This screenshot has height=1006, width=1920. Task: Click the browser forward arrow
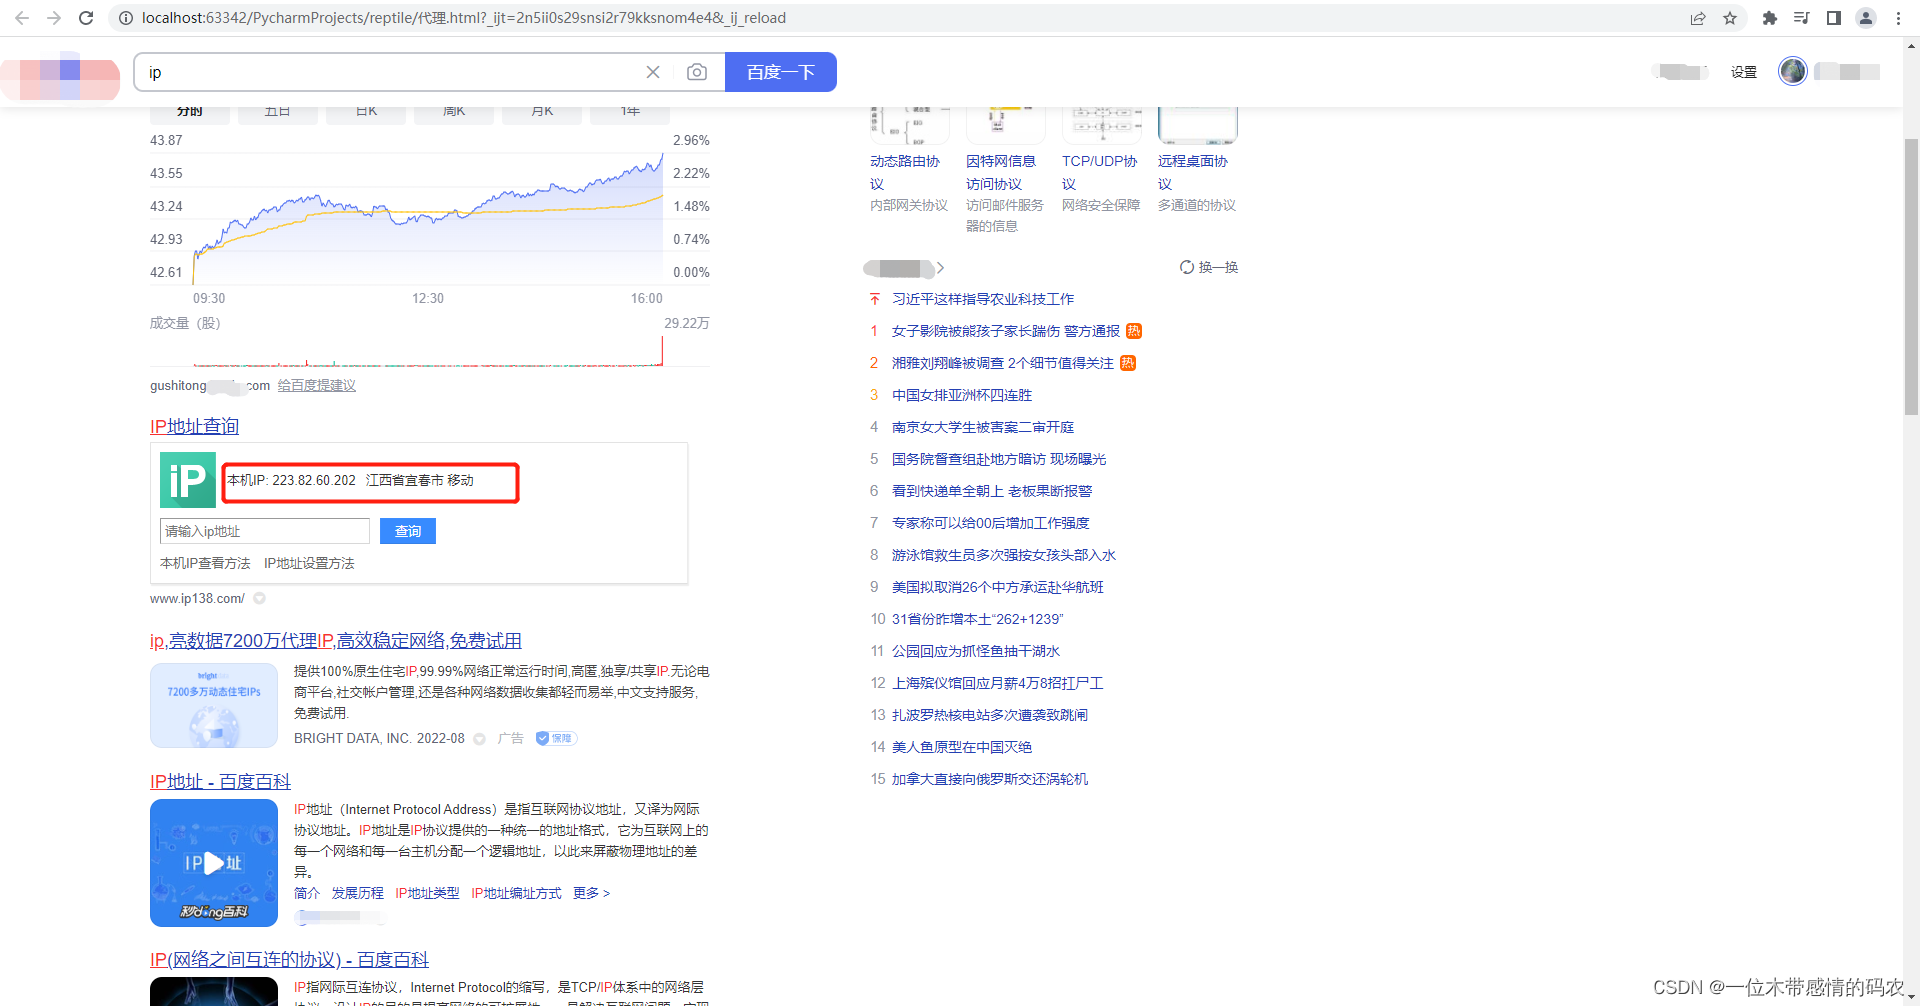(x=54, y=18)
